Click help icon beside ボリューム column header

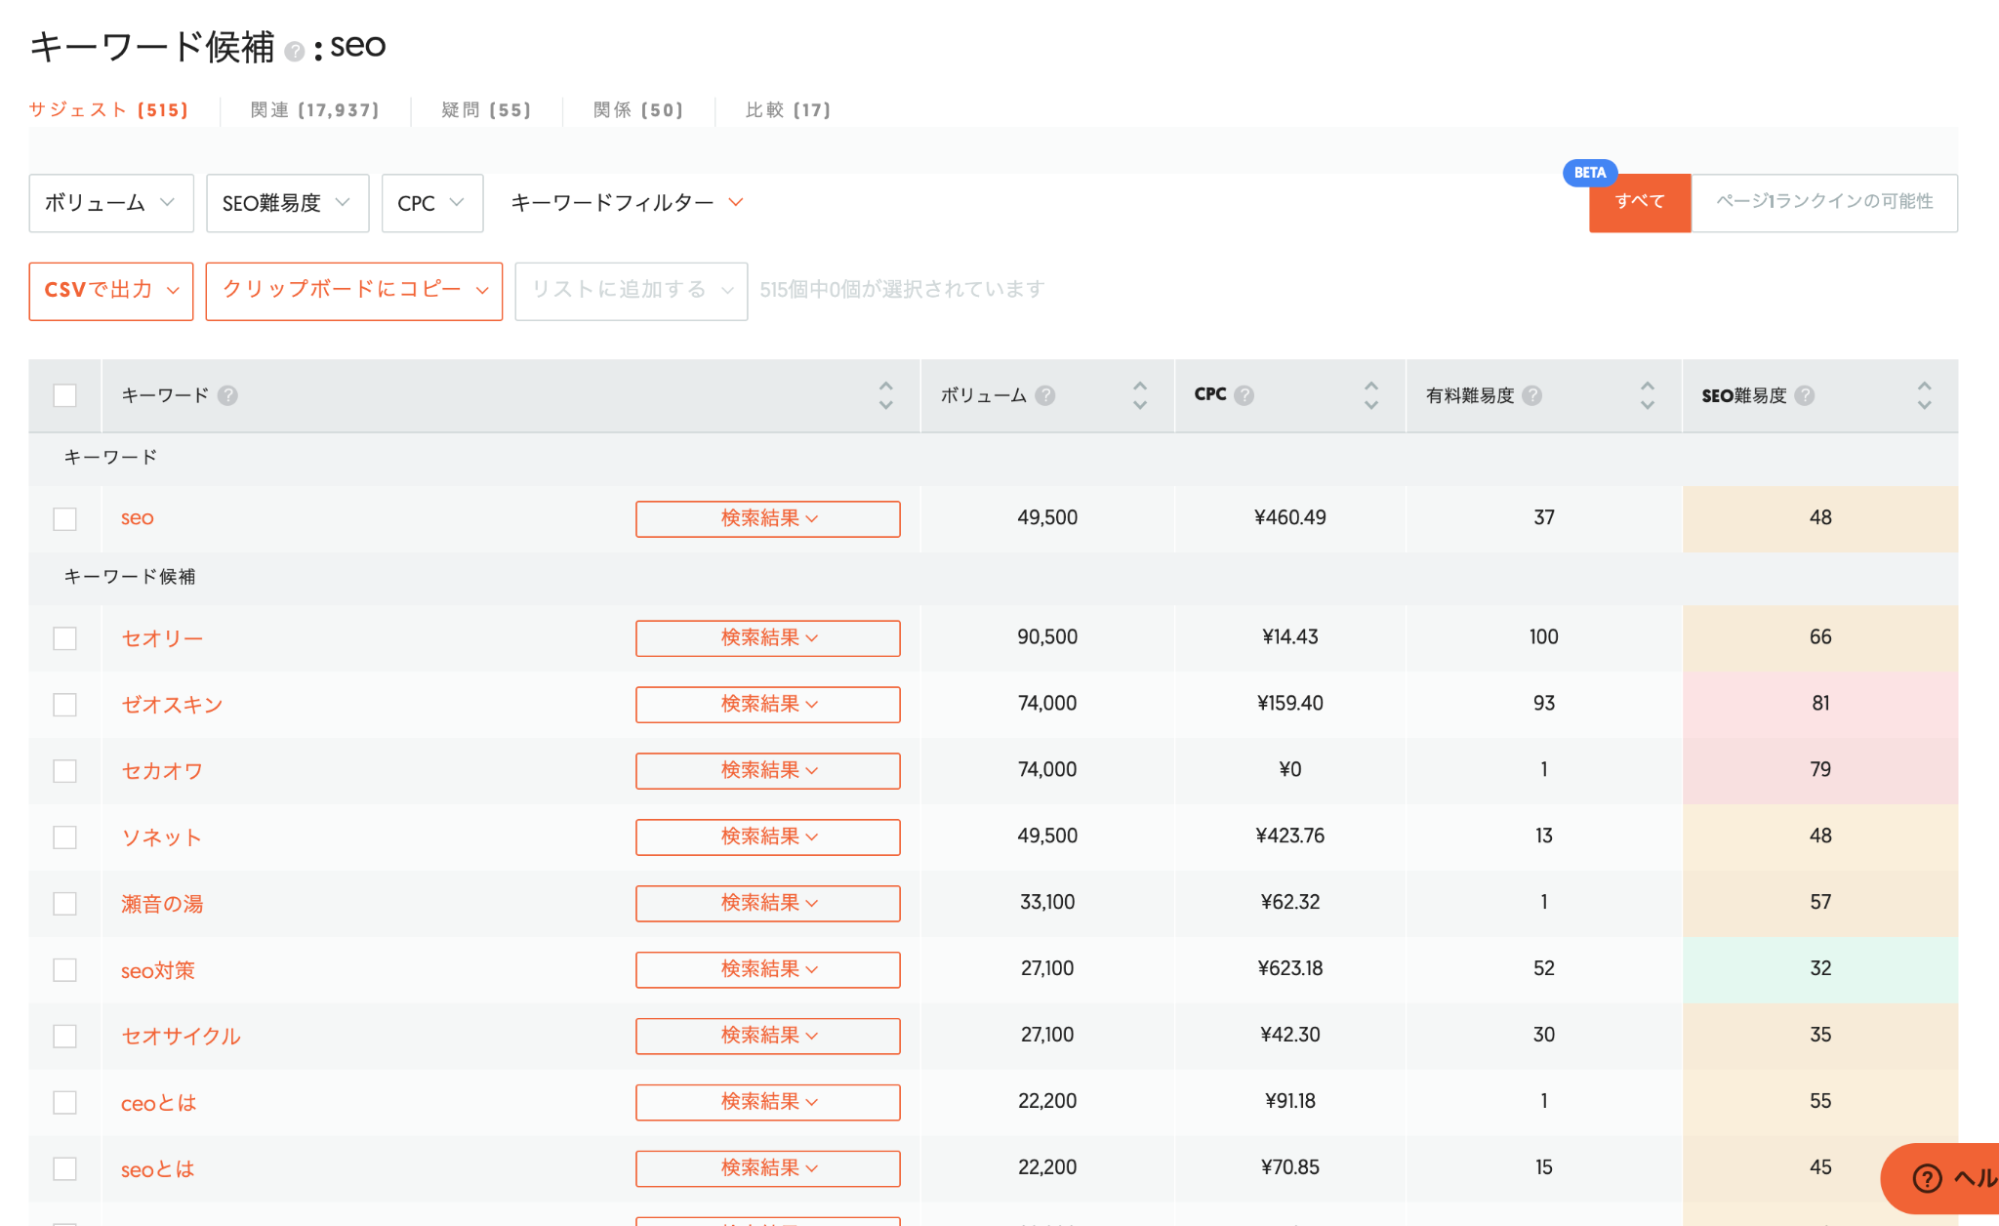(1045, 395)
